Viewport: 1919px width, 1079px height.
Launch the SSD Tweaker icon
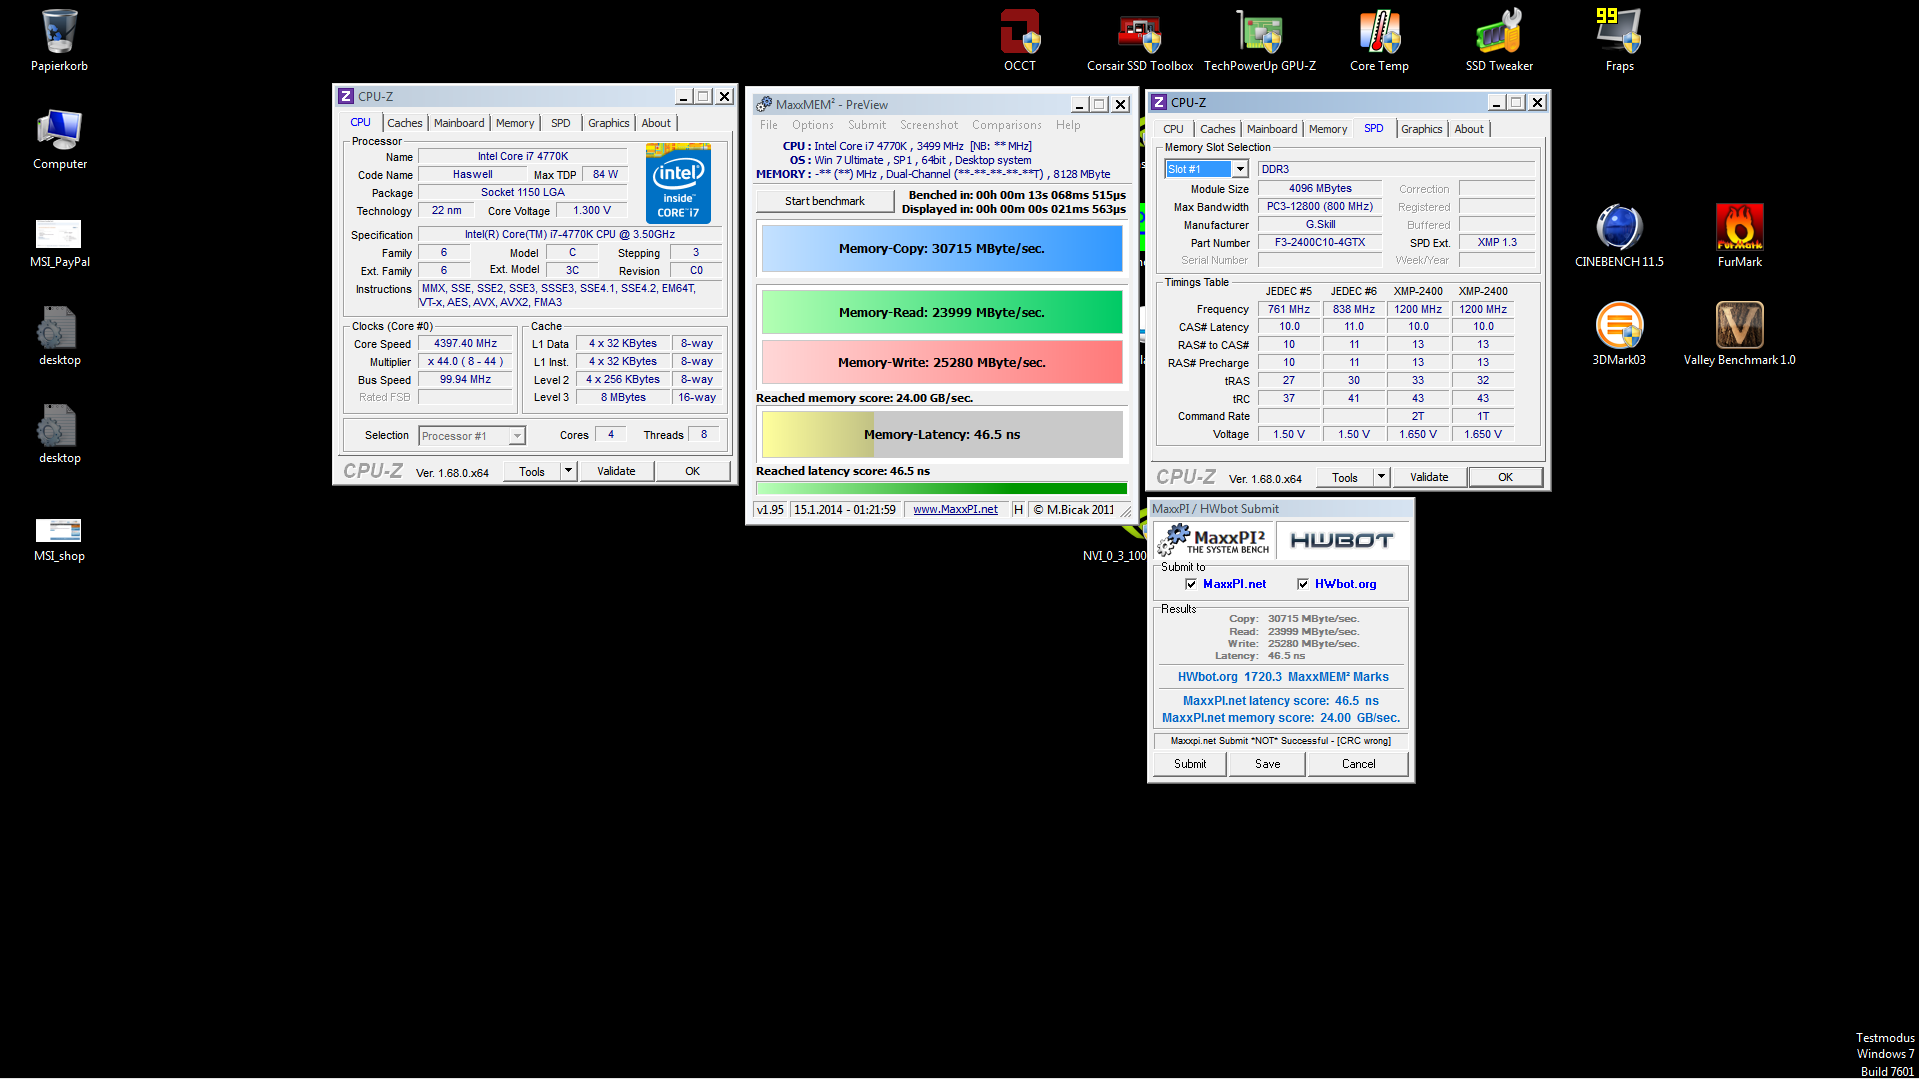coord(1499,40)
